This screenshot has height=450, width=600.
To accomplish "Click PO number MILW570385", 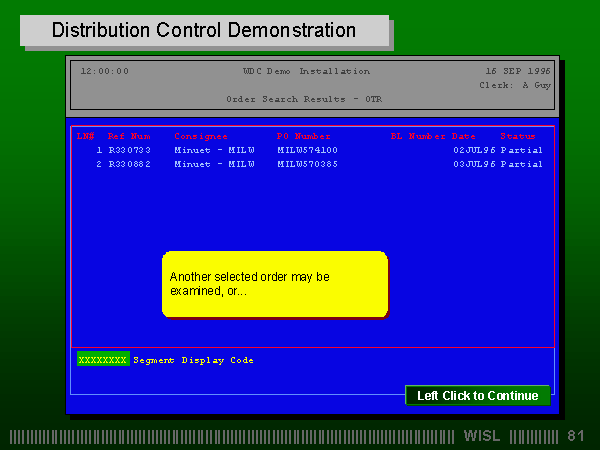I will click(307, 164).
